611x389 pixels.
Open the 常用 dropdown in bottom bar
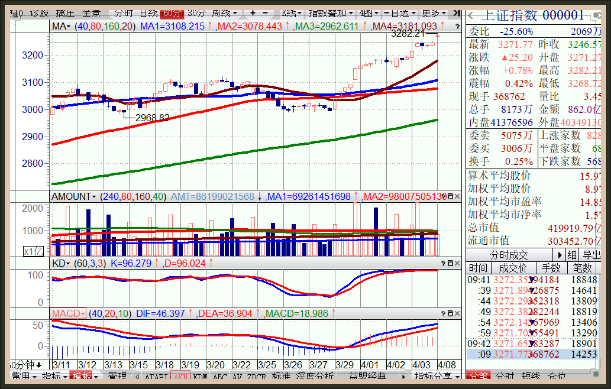(x=24, y=376)
